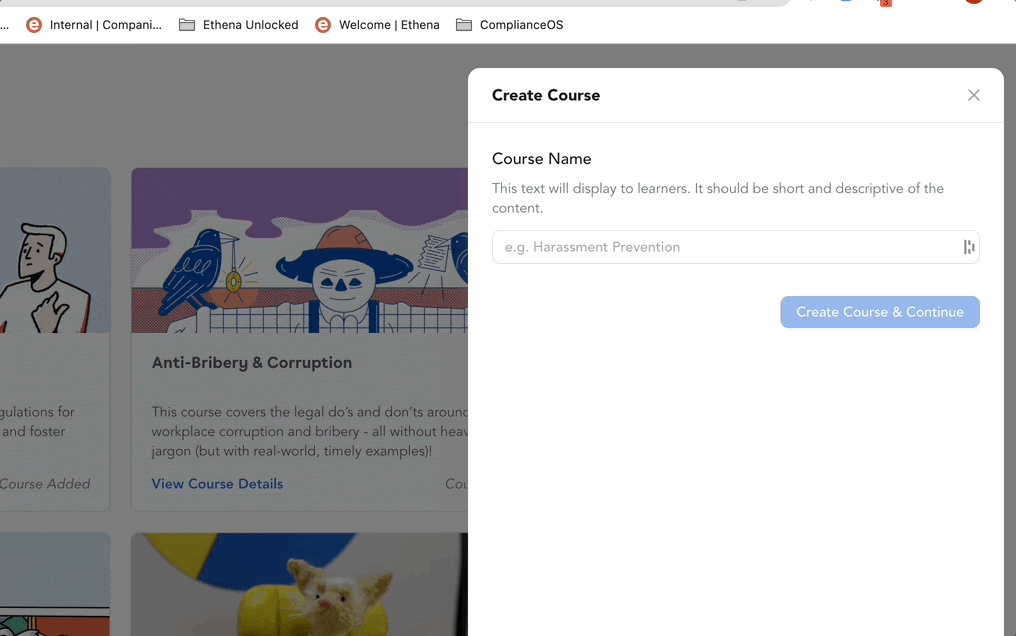Open the Welcome | Ethena bookmark
This screenshot has width=1016, height=636.
pos(377,25)
